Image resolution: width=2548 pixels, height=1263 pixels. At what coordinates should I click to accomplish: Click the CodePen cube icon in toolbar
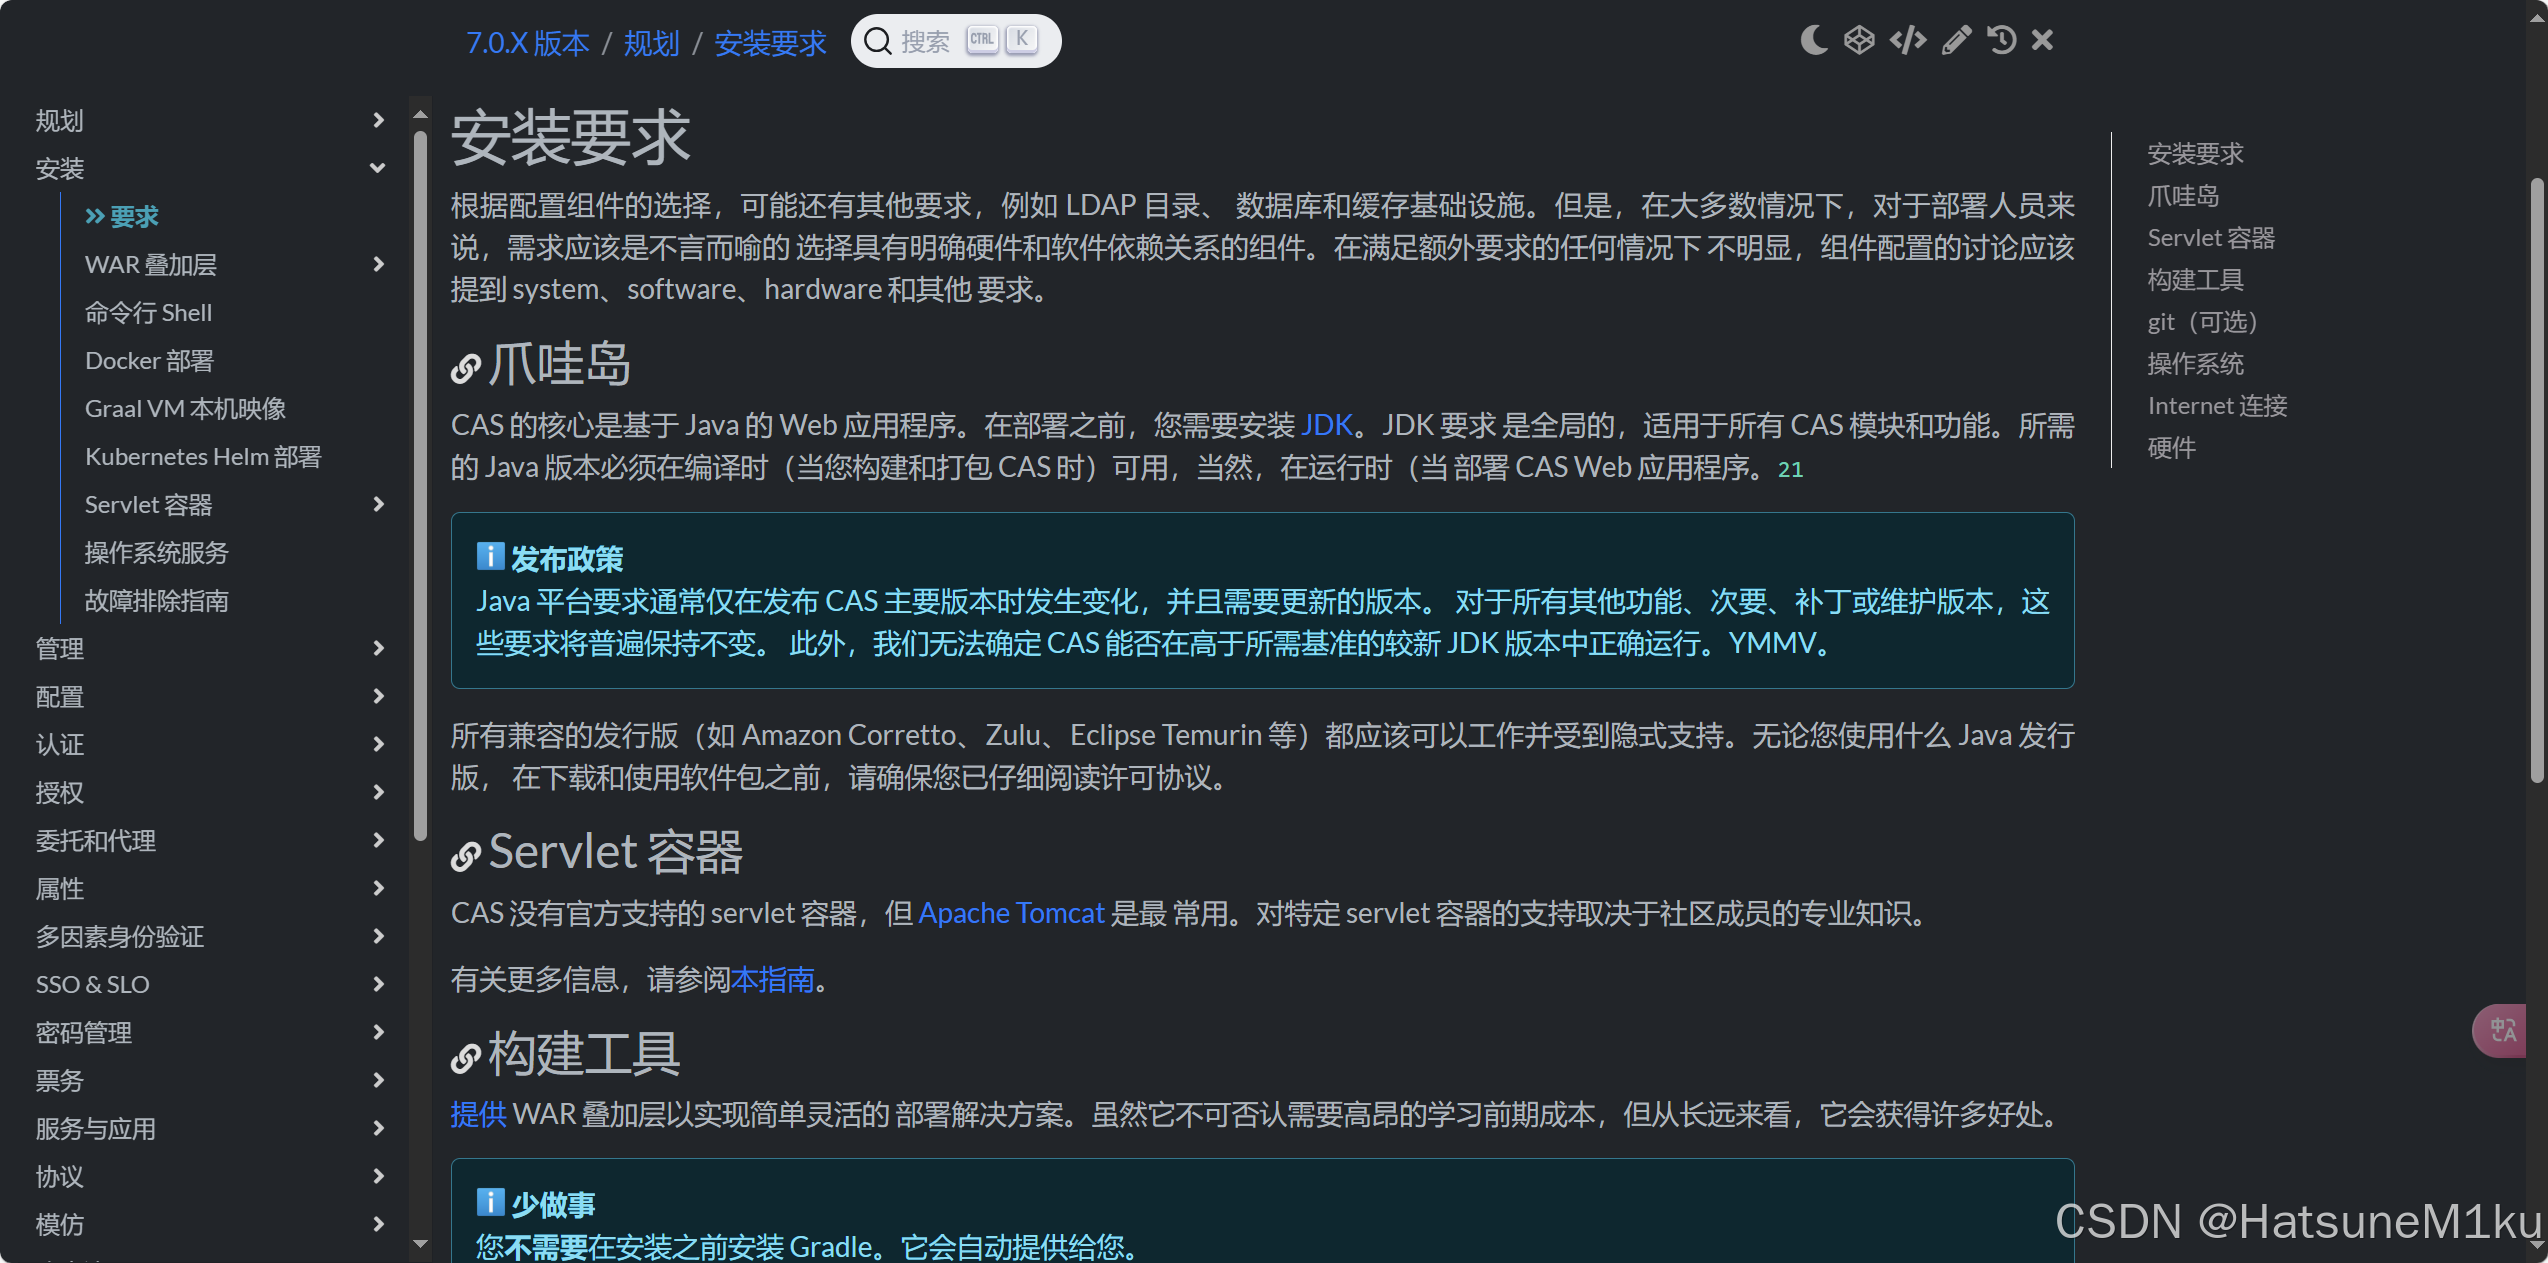1859,40
